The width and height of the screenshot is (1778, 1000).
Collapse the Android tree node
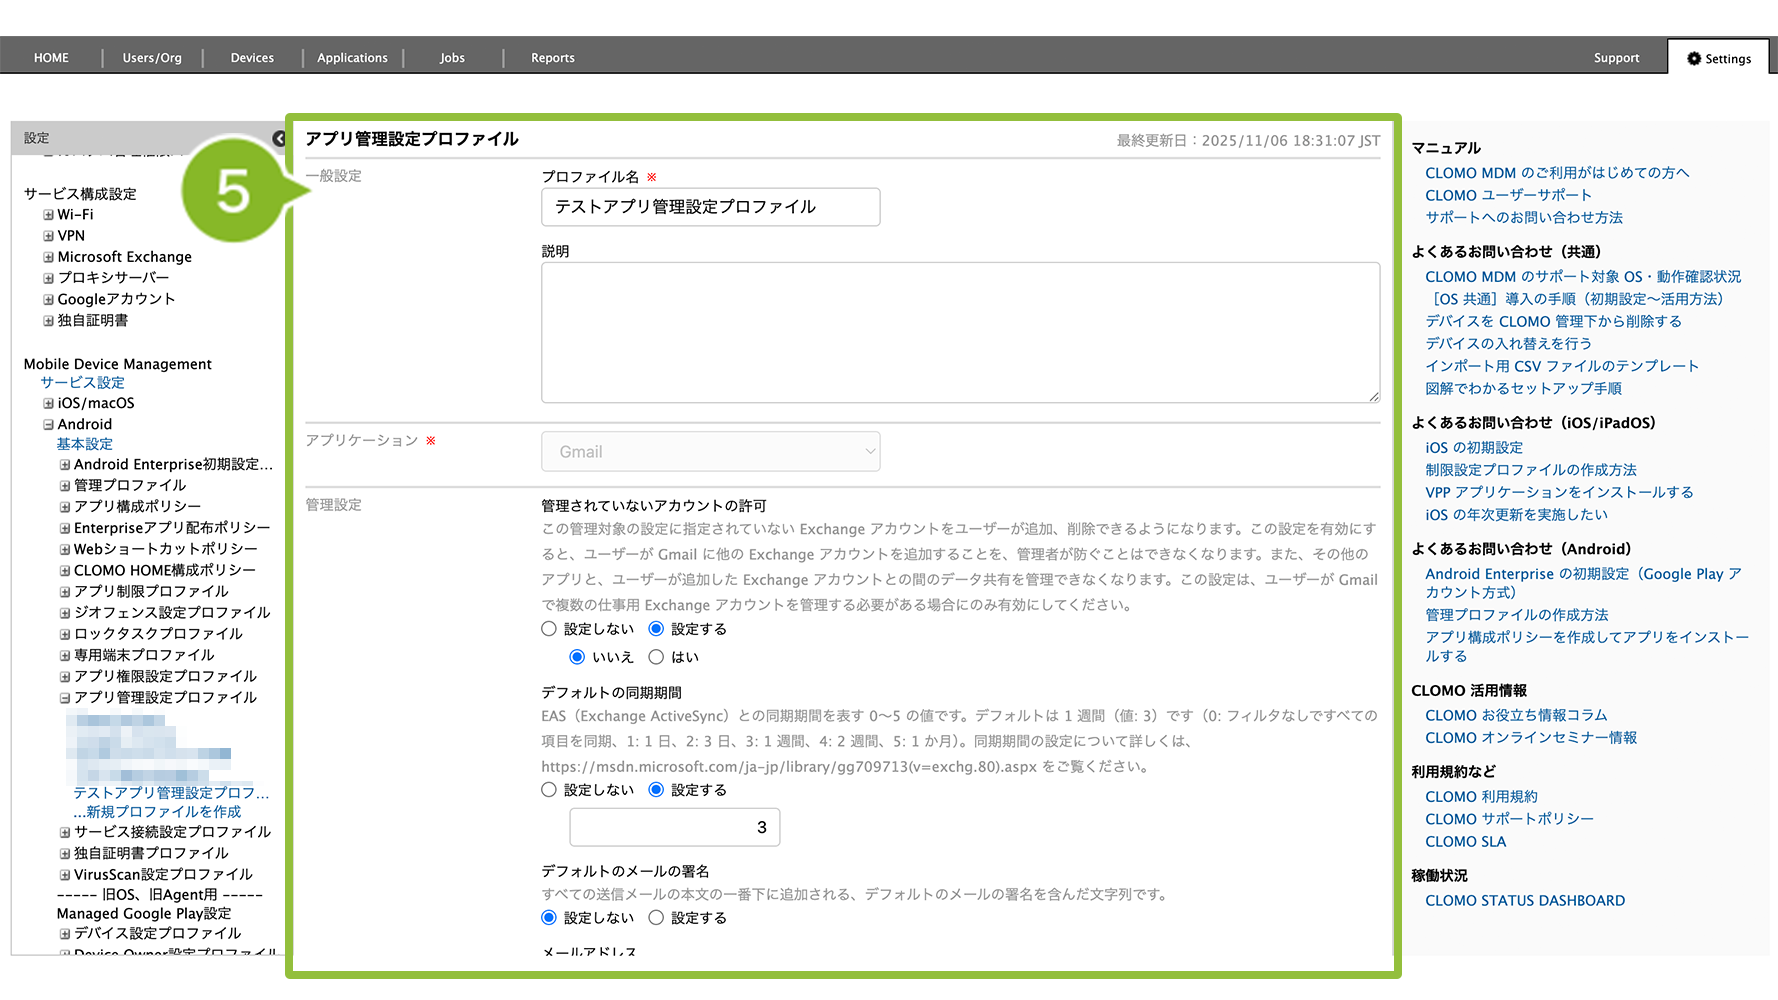pos(48,425)
